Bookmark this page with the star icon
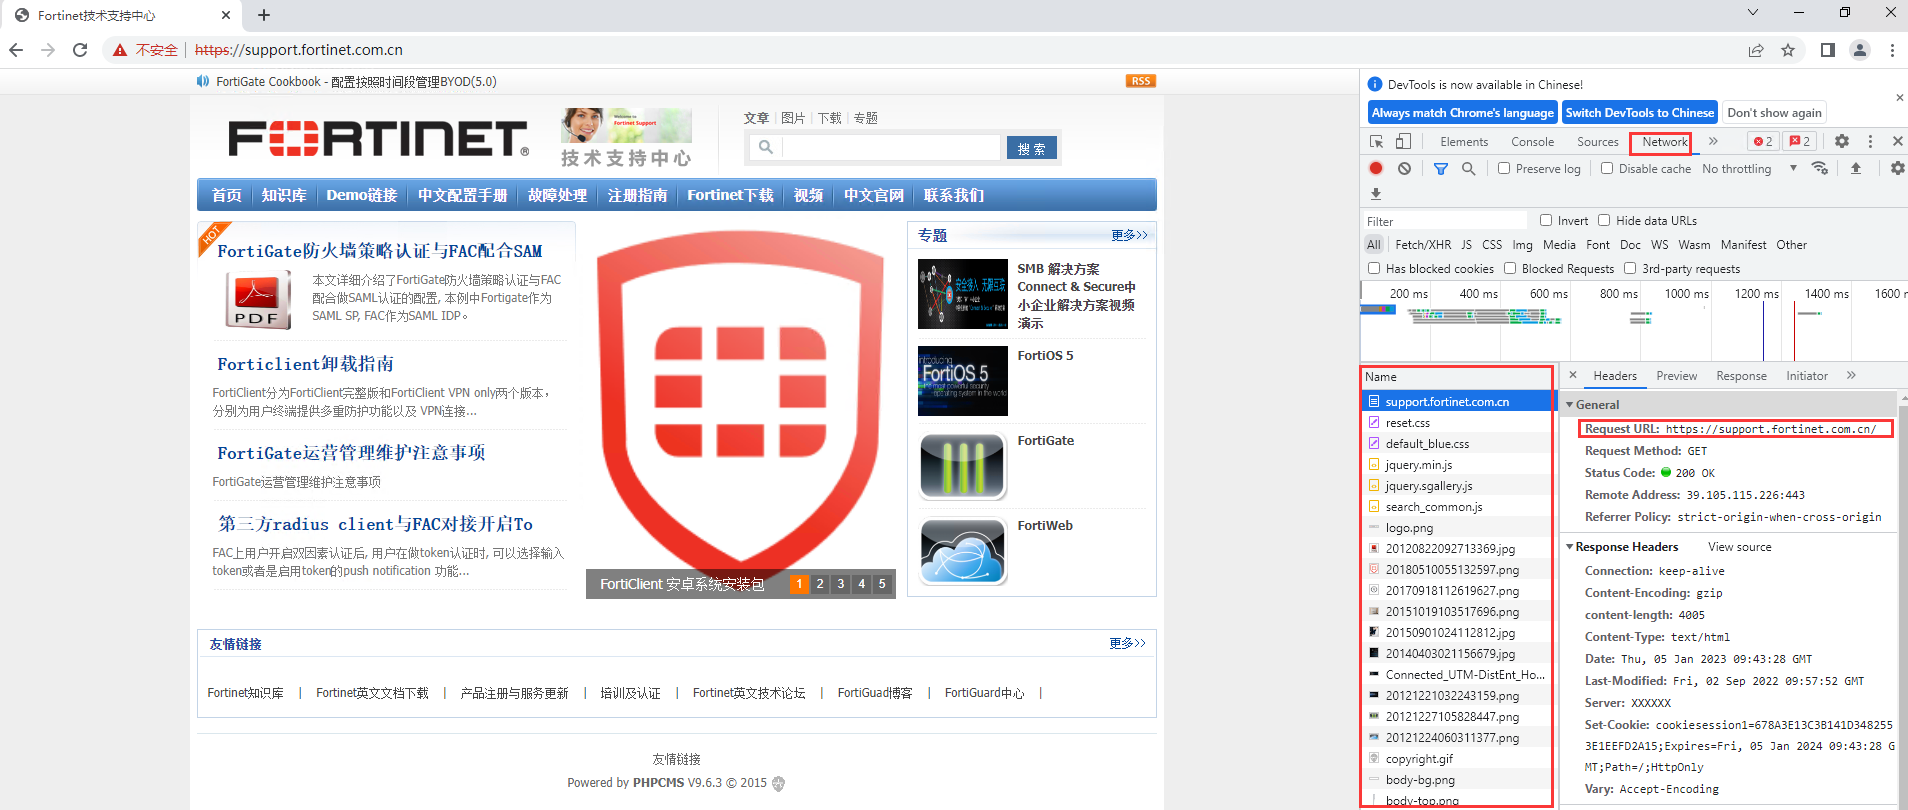 point(1788,50)
